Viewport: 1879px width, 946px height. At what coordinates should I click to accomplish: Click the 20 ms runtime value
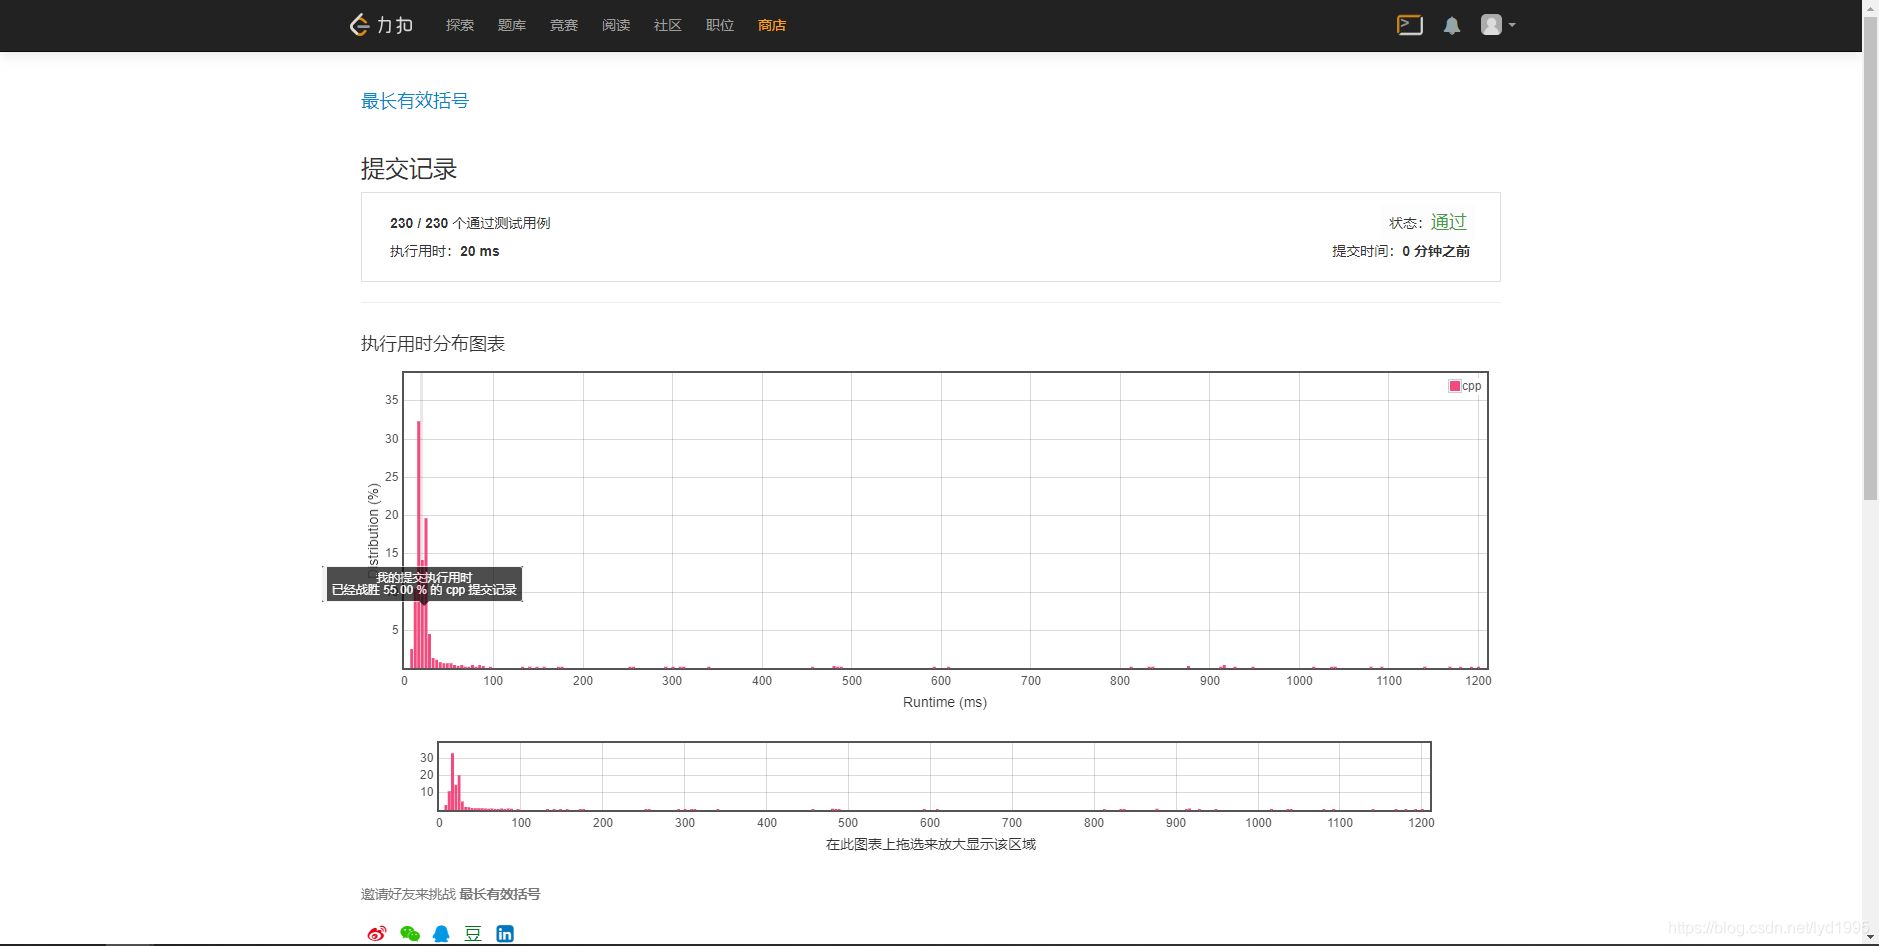[x=480, y=251]
